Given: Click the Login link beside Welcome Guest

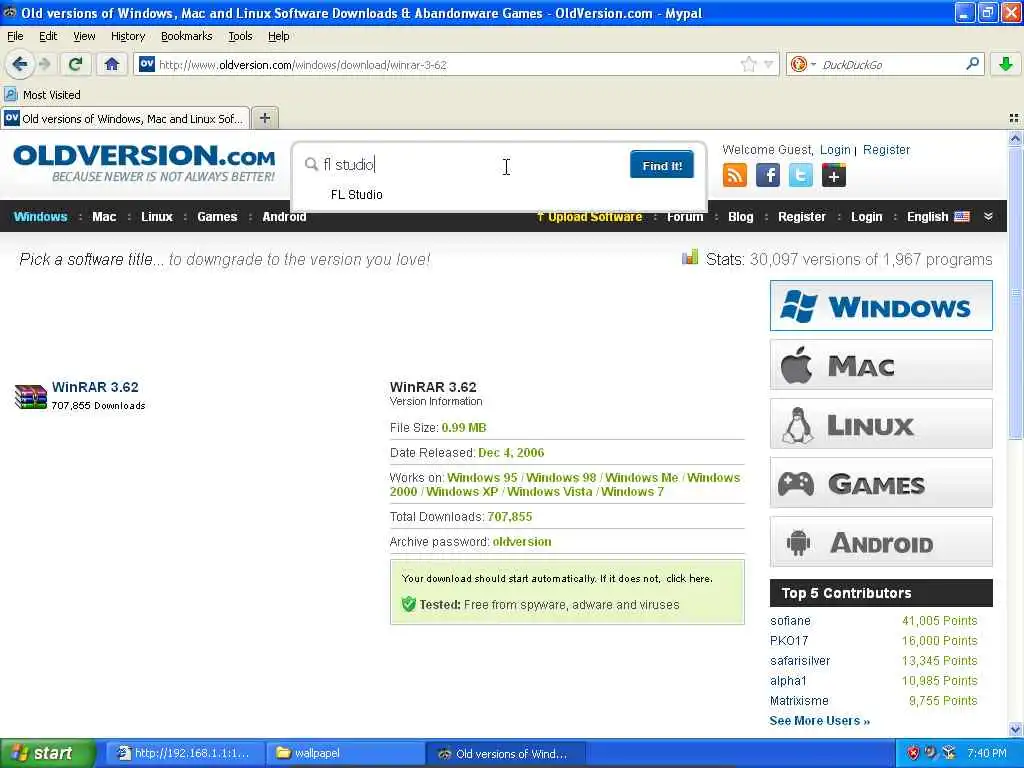Looking at the screenshot, I should [835, 150].
